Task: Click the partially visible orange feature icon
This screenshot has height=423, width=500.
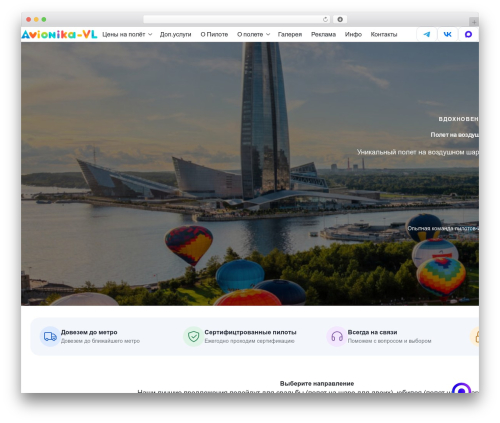Action: [475, 336]
